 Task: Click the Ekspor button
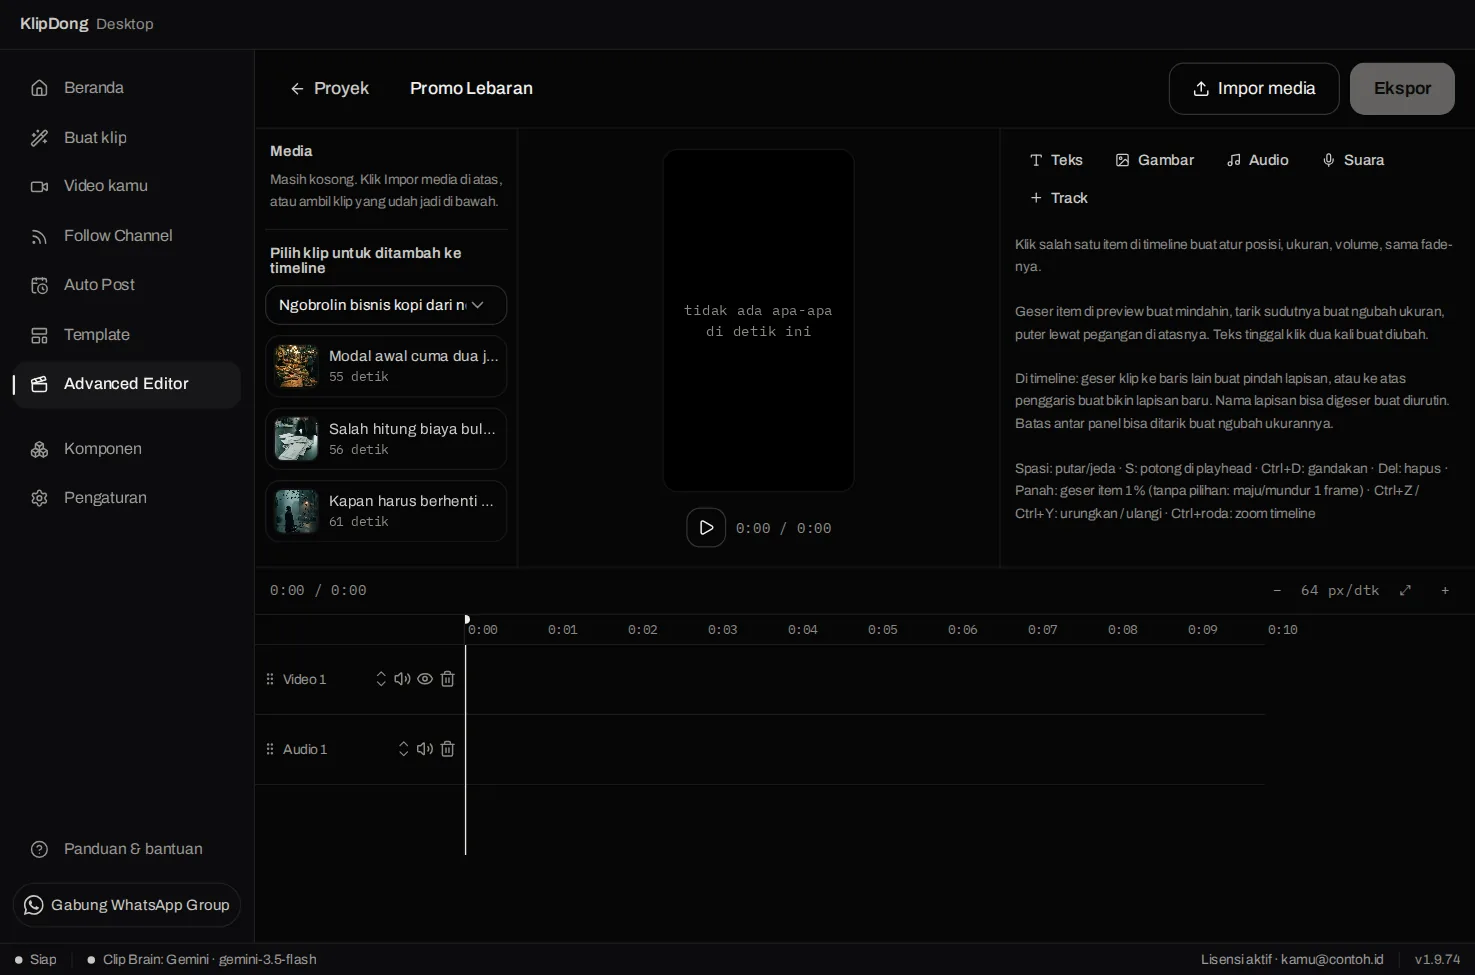[x=1402, y=89]
